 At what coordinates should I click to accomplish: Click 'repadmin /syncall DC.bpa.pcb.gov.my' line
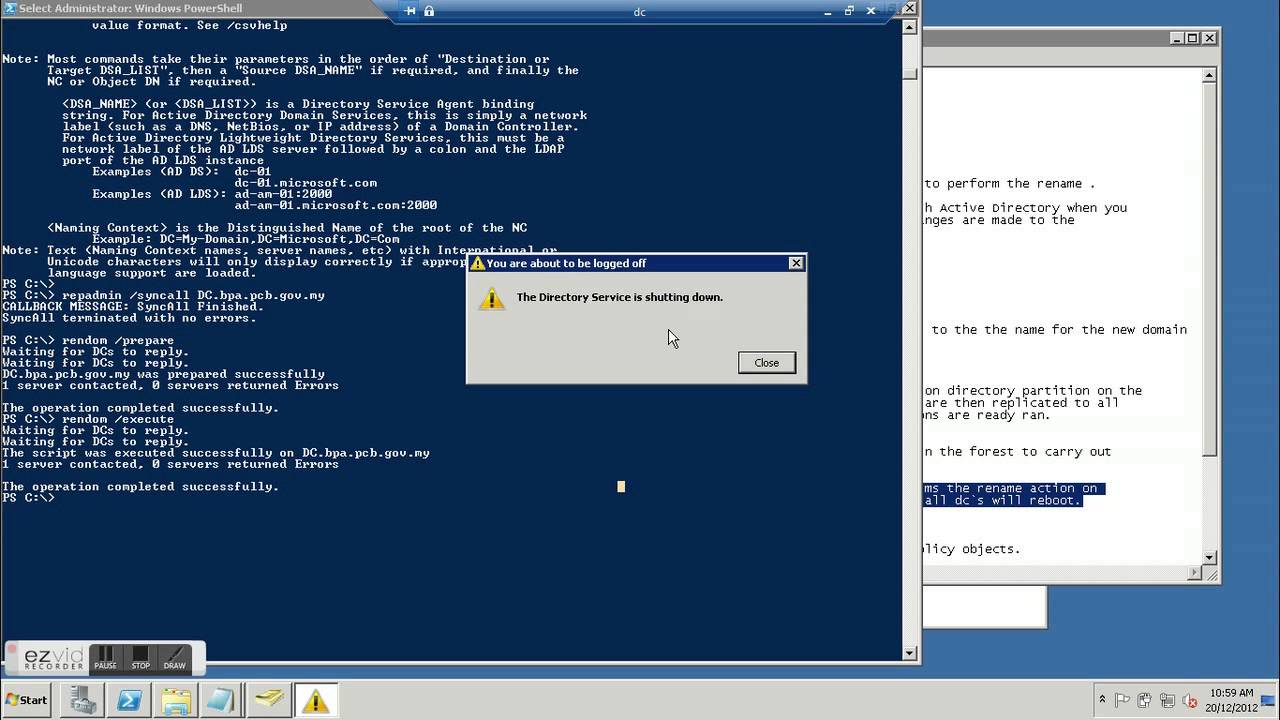tap(163, 296)
